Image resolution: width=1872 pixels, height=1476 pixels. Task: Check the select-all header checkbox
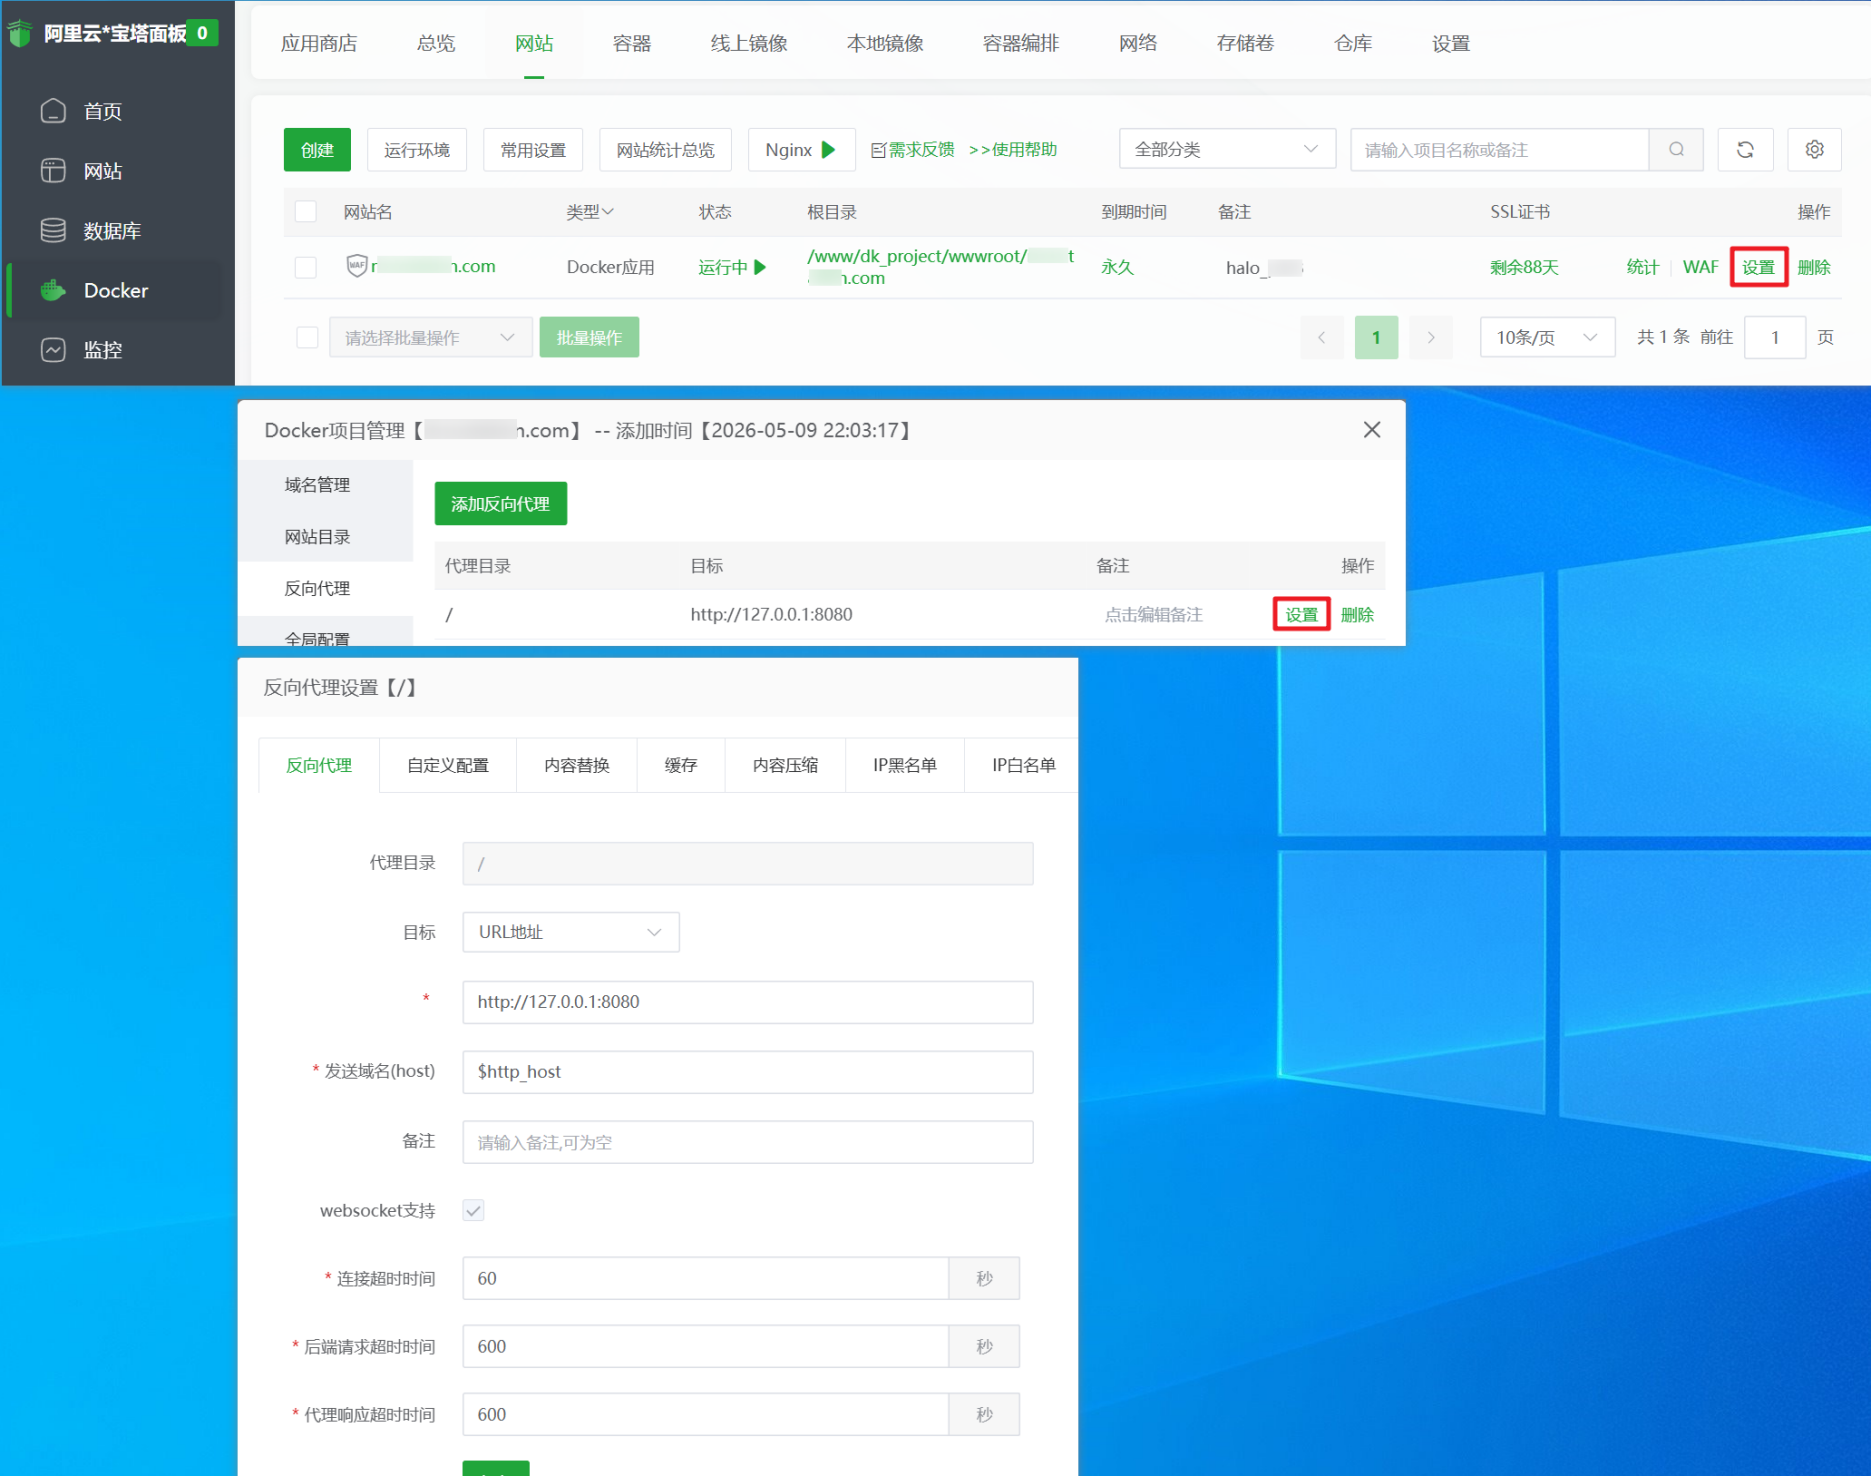click(x=306, y=212)
